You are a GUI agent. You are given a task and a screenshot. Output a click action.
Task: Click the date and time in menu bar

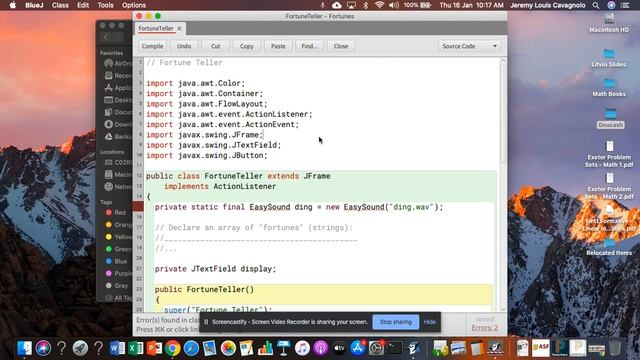[471, 5]
